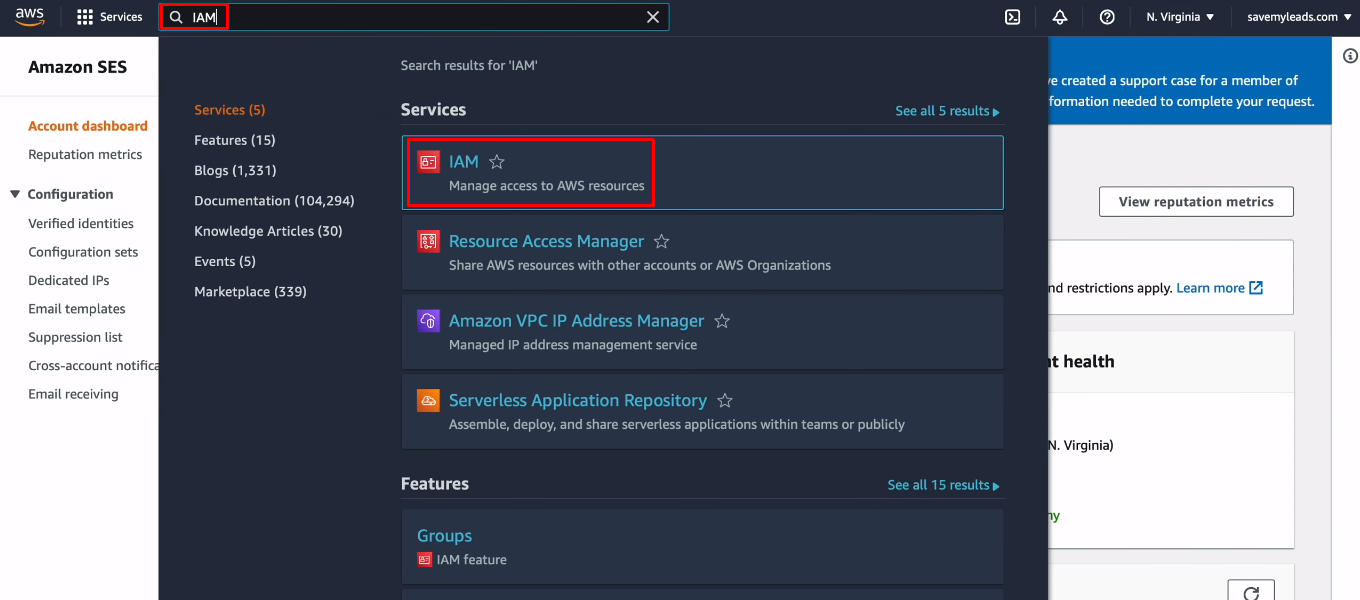Collapse the Configuration section
Viewport: 1360px width, 600px height.
point(15,194)
